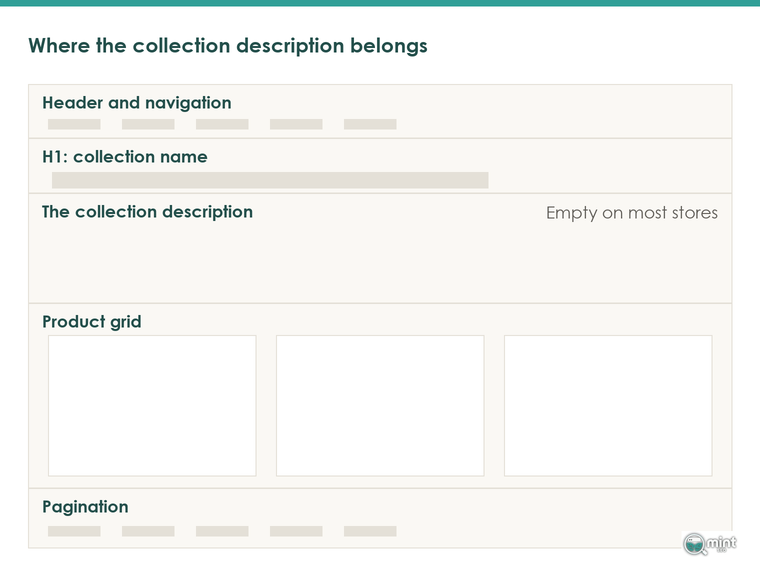
Task: Click the first pagination placeholder
Action: click(74, 531)
